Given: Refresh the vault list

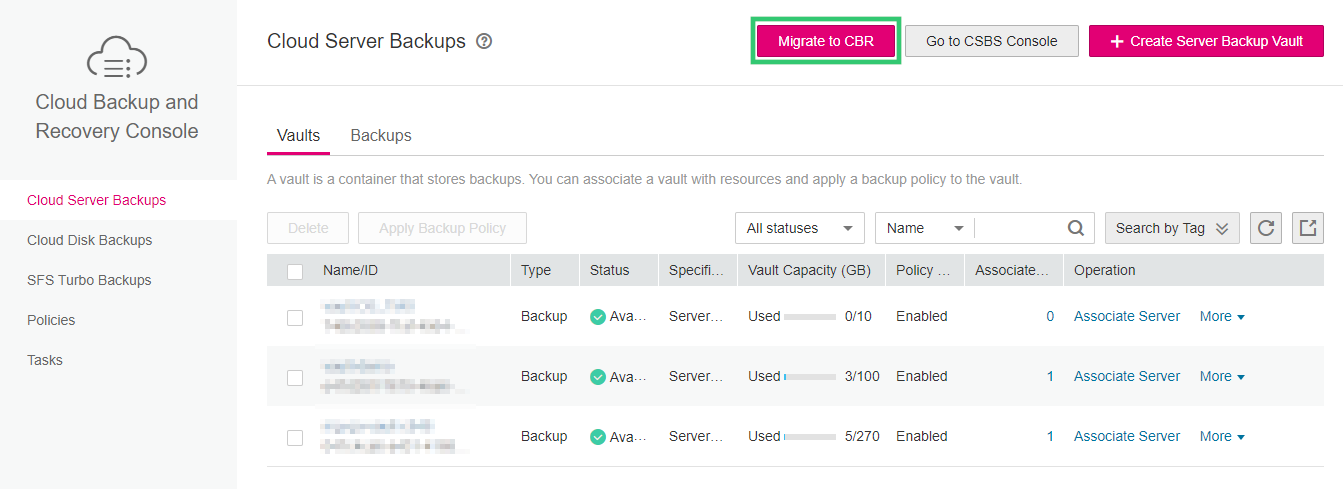Looking at the screenshot, I should click(x=1266, y=228).
